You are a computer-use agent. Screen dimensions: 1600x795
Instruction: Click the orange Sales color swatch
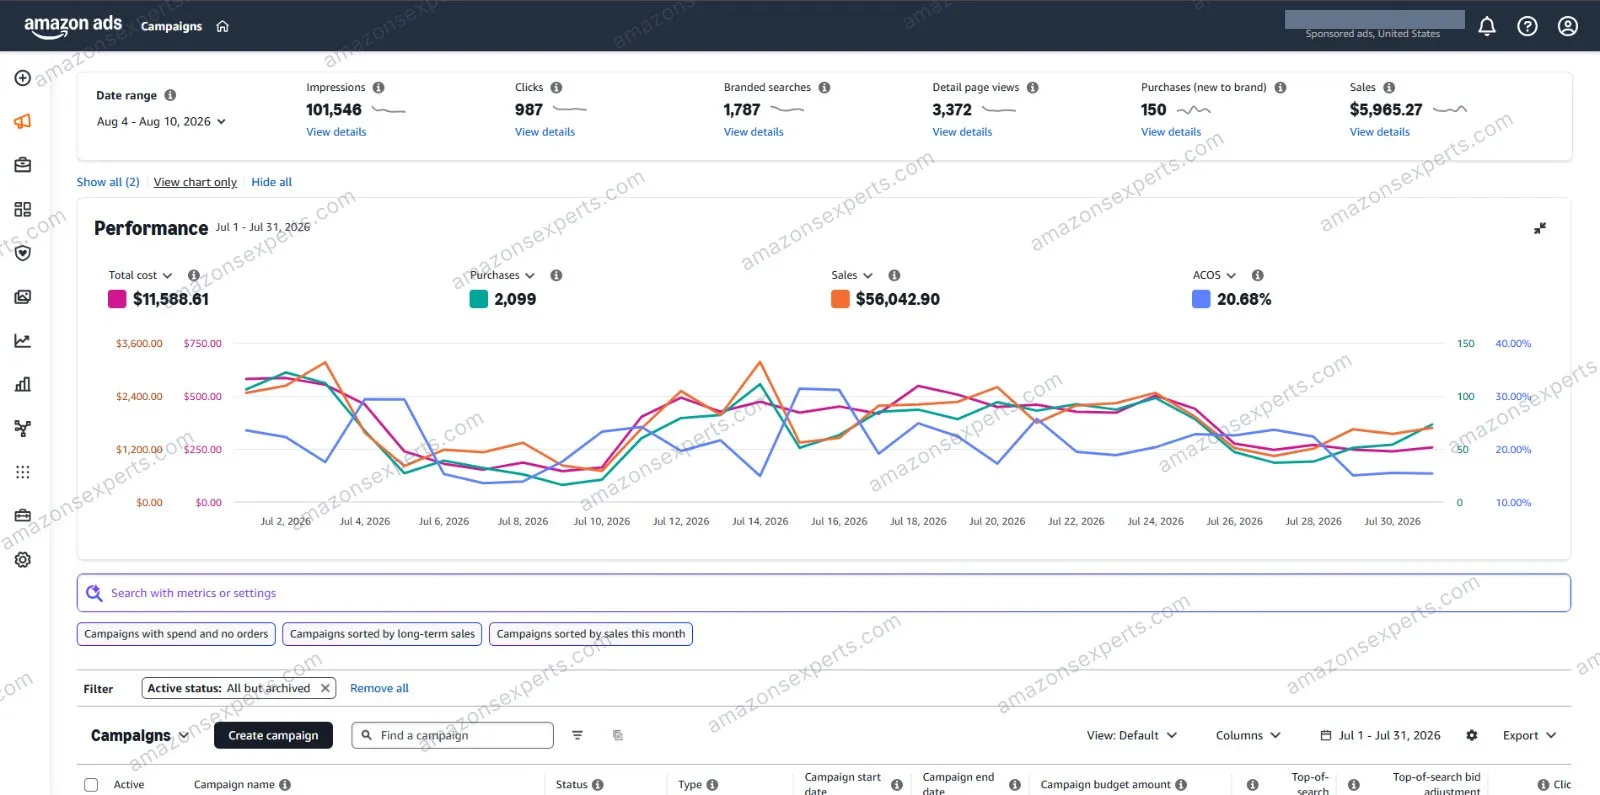pyautogui.click(x=840, y=299)
